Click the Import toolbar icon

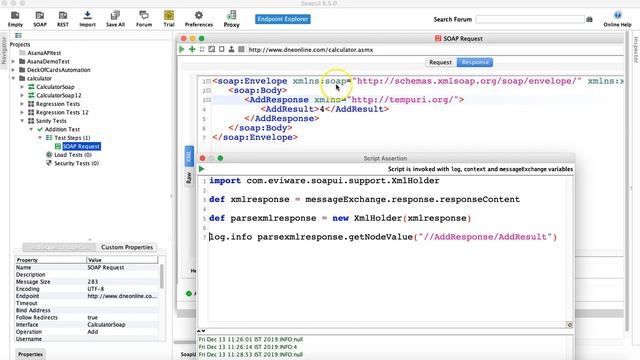[87, 19]
